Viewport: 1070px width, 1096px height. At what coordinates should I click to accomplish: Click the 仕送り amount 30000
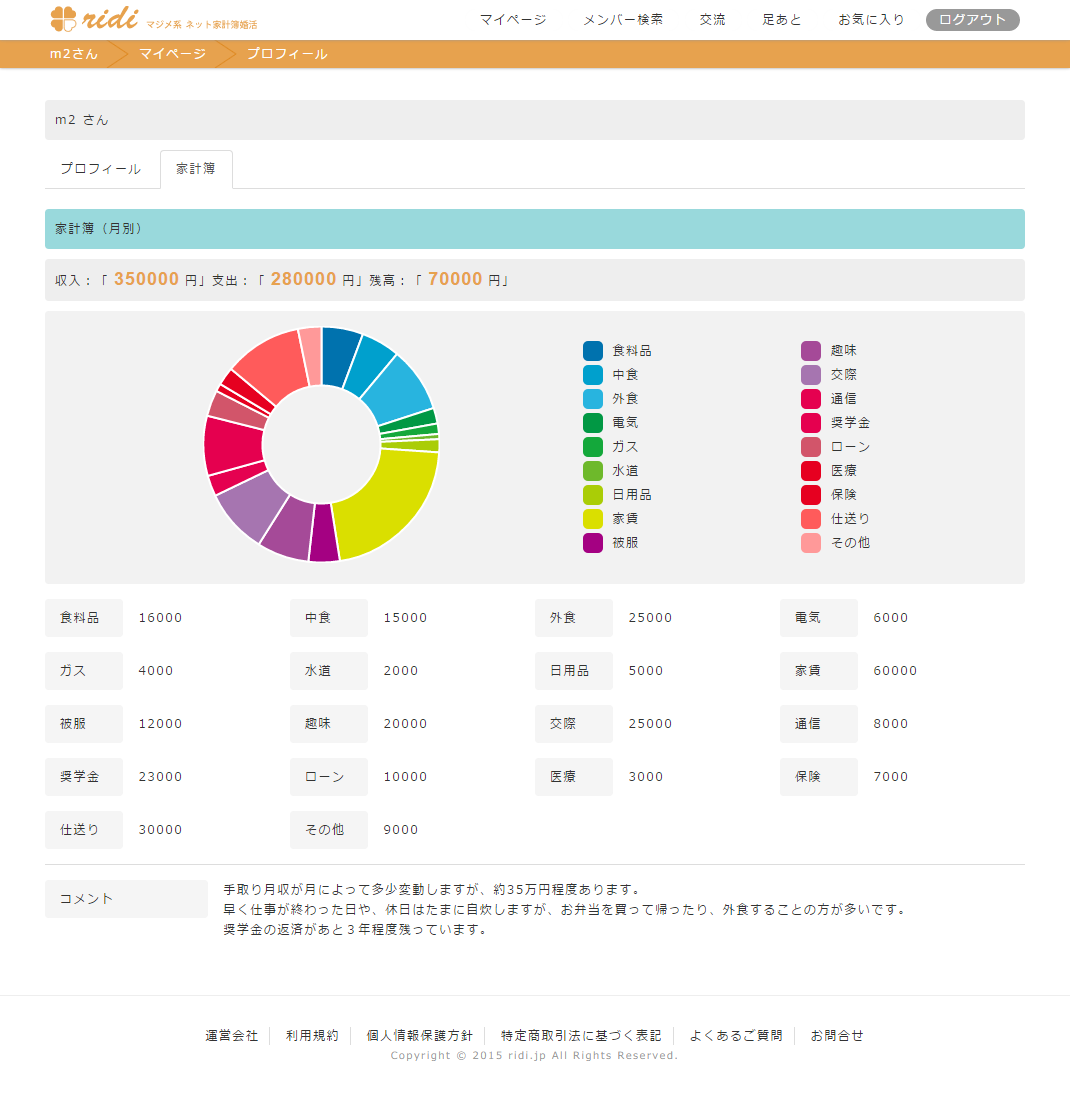point(160,830)
